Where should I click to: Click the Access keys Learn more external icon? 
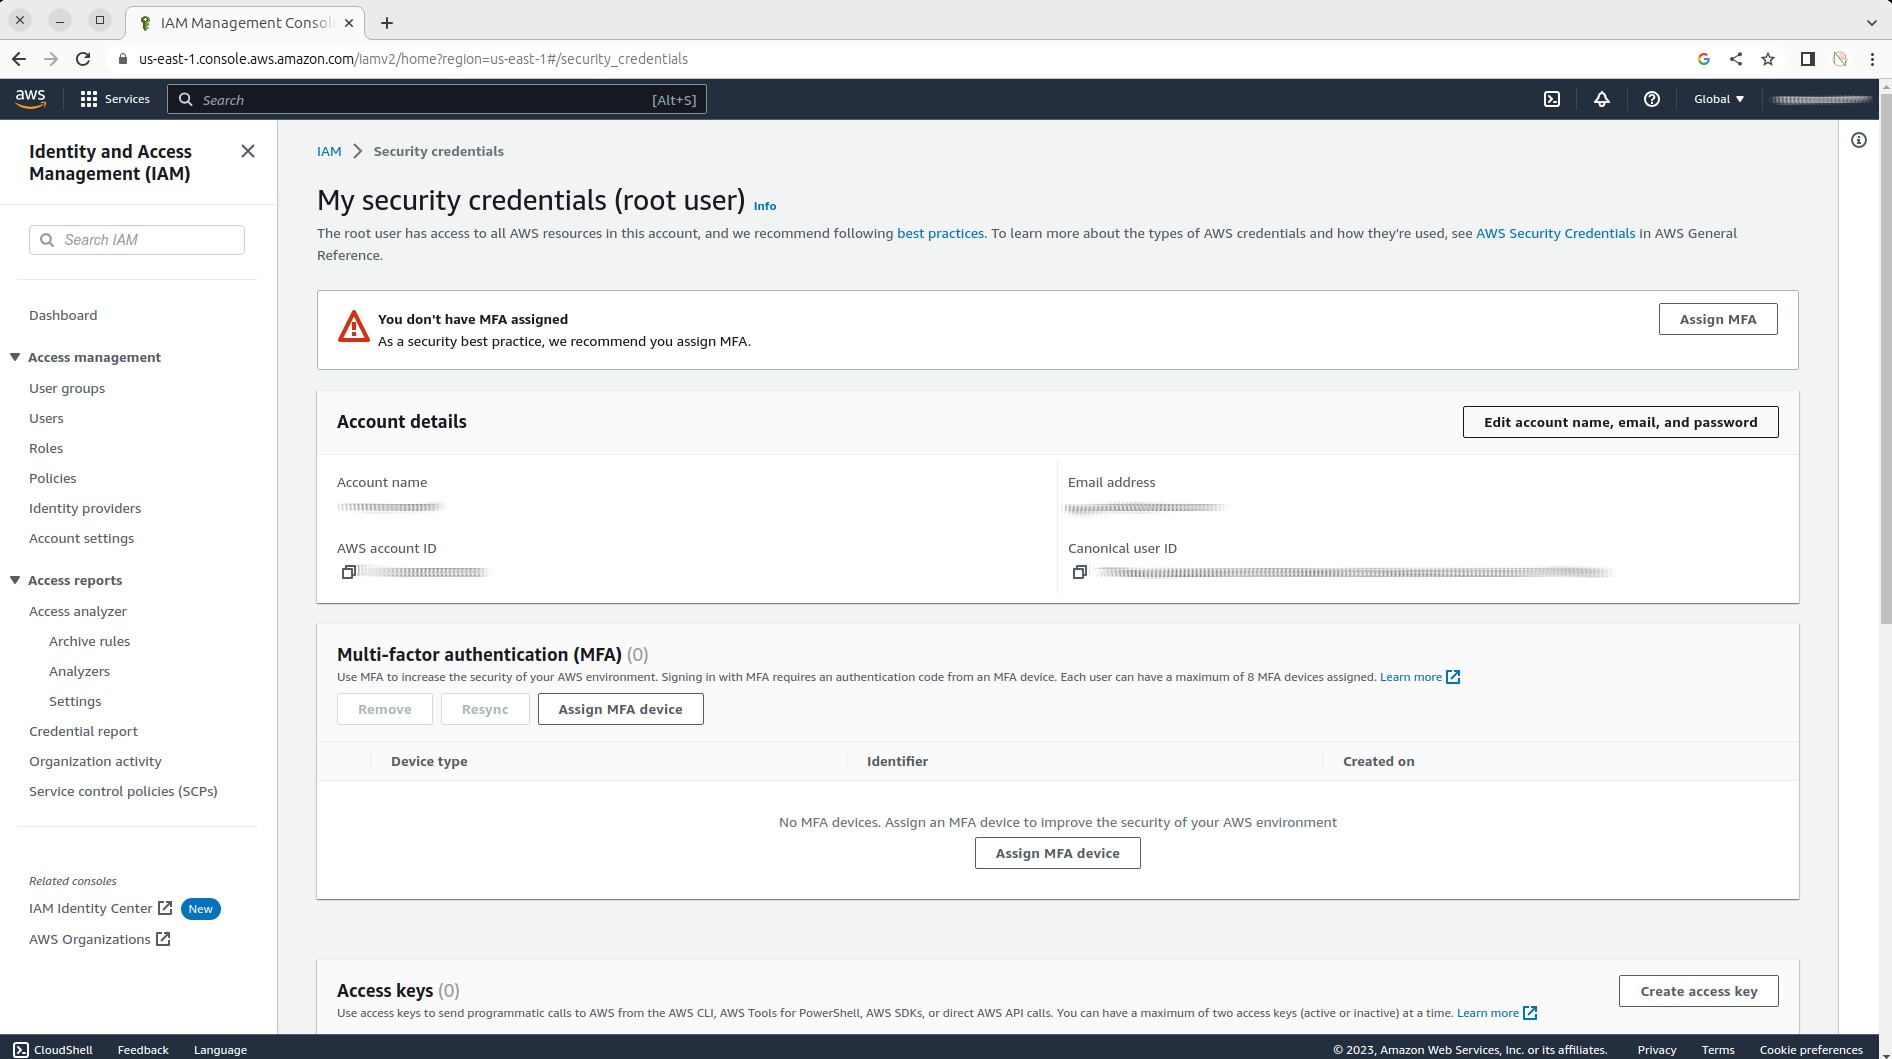(x=1530, y=1013)
